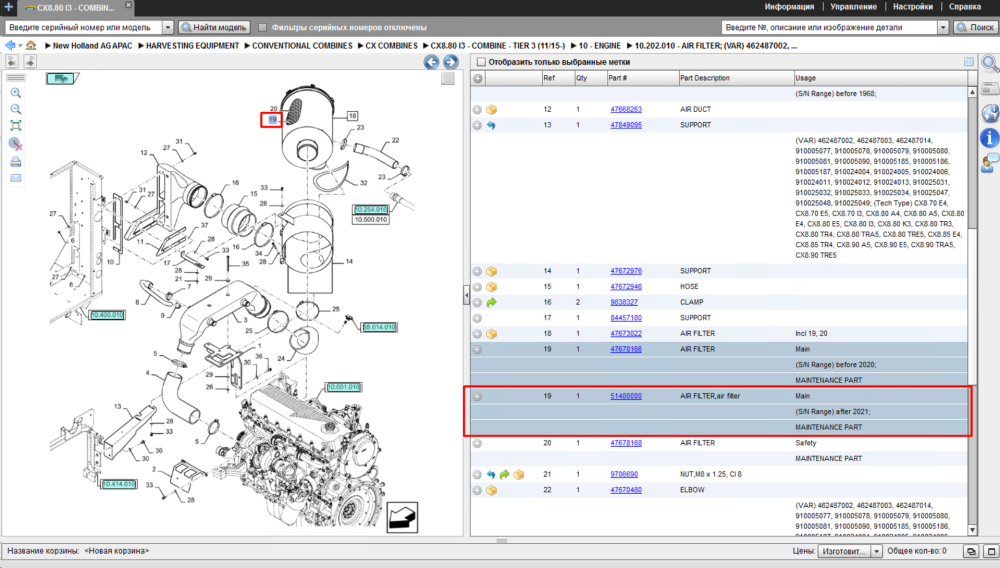Fit diagram to window

pyautogui.click(x=16, y=126)
